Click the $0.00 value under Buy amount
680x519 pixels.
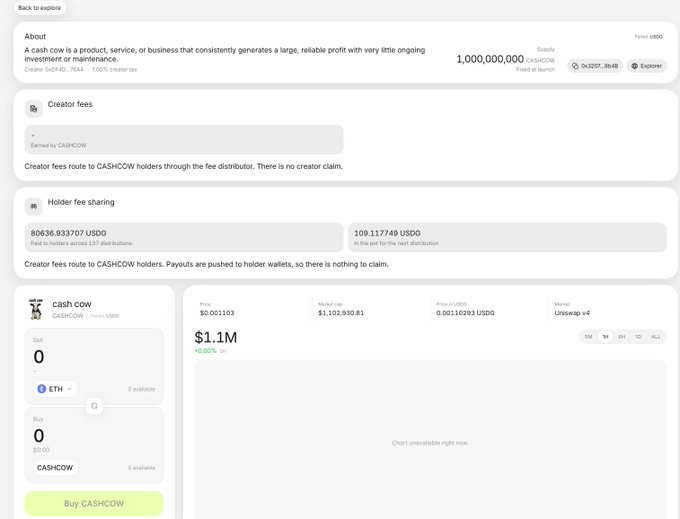pos(41,450)
